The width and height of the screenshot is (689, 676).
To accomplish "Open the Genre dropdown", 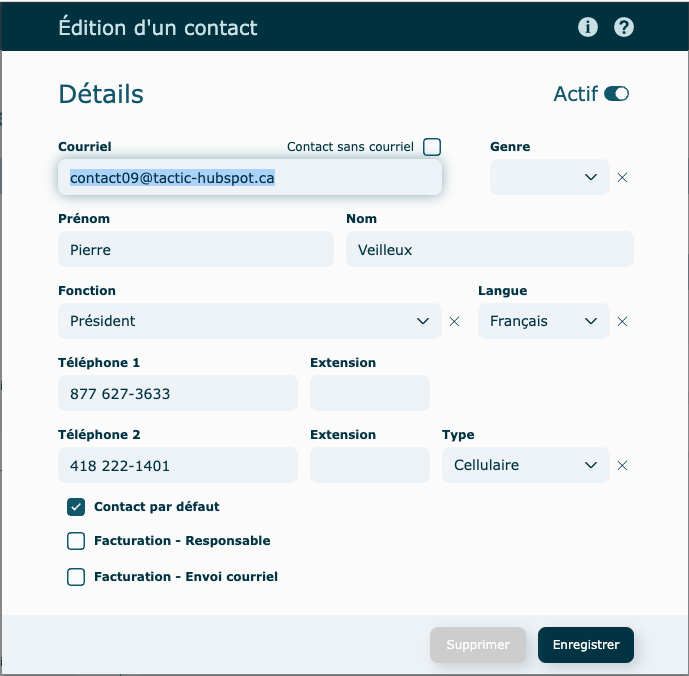I will click(549, 177).
